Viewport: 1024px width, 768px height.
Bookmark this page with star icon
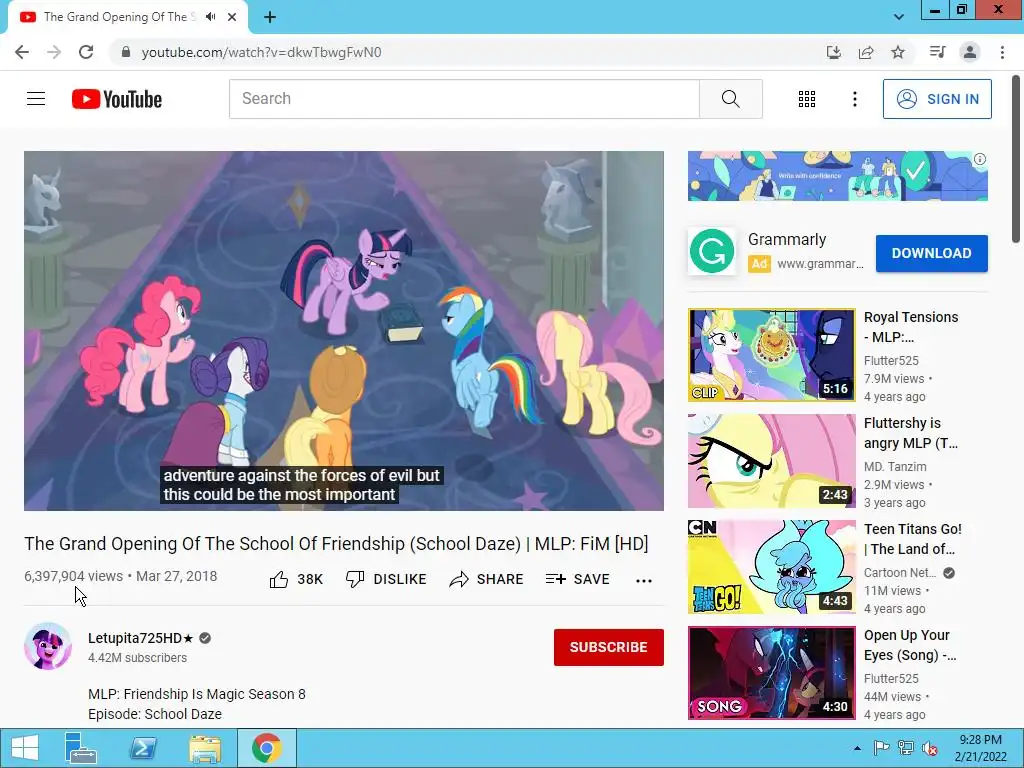pyautogui.click(x=898, y=52)
